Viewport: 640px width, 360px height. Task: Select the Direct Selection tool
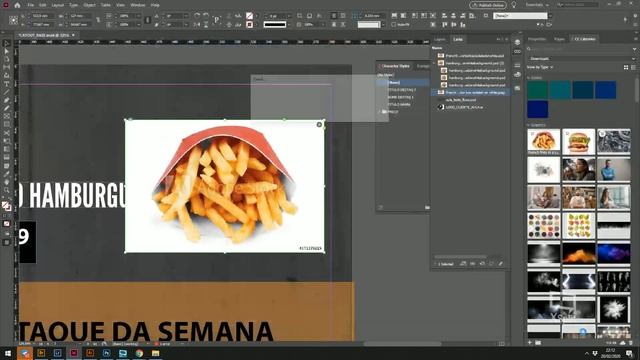[x=7, y=51]
